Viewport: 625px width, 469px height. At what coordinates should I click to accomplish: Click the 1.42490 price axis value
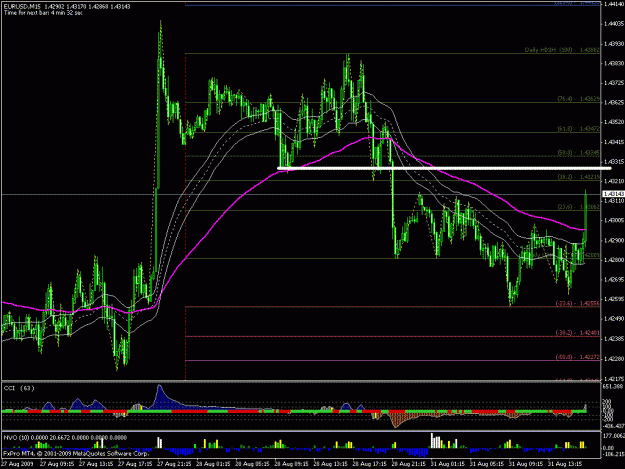pos(613,319)
